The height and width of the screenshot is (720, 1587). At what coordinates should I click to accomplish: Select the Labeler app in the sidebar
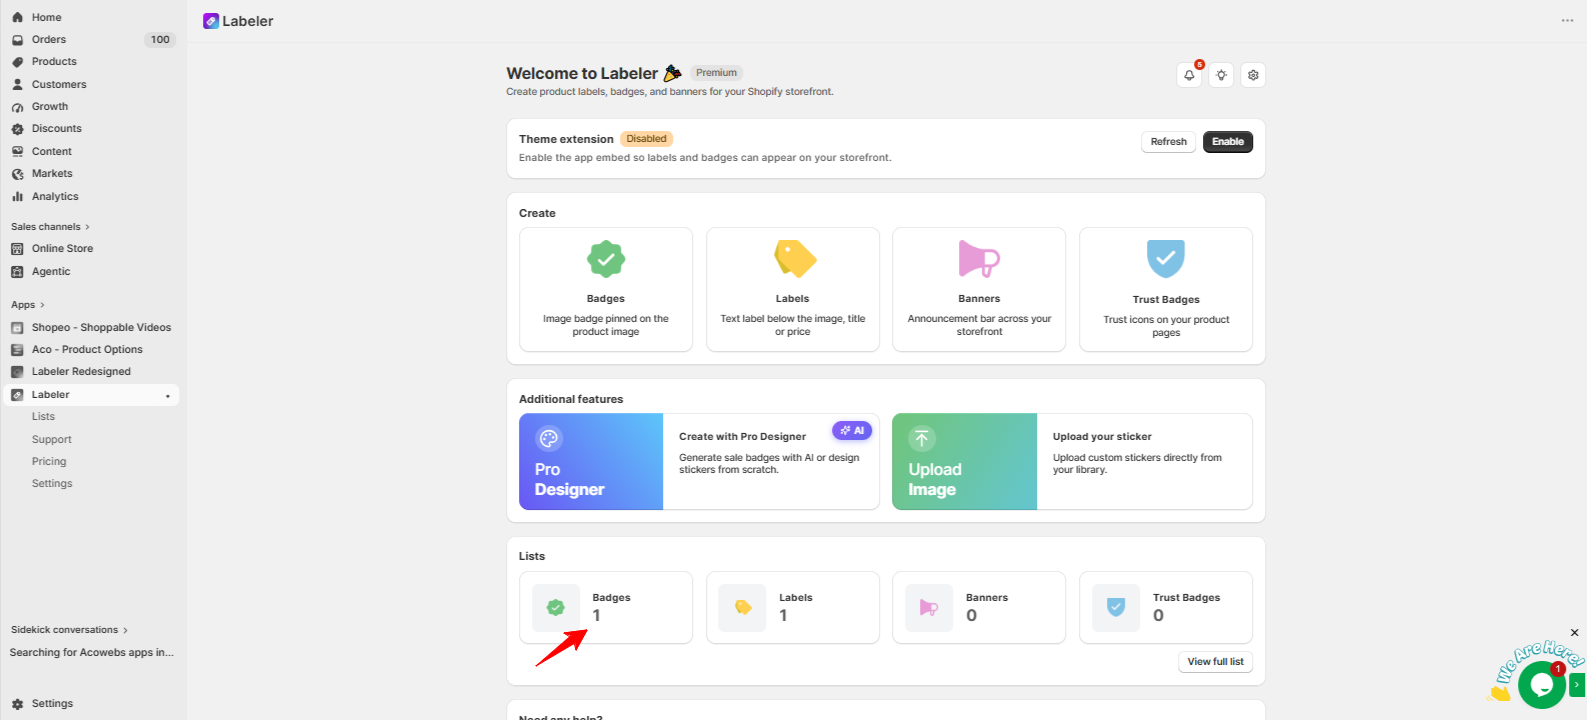(x=90, y=395)
